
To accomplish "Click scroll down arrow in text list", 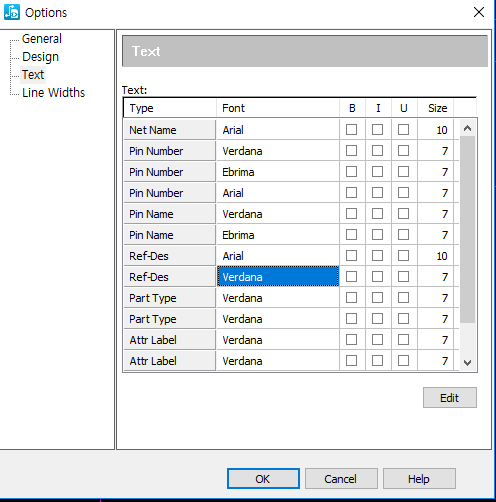I will [x=467, y=363].
